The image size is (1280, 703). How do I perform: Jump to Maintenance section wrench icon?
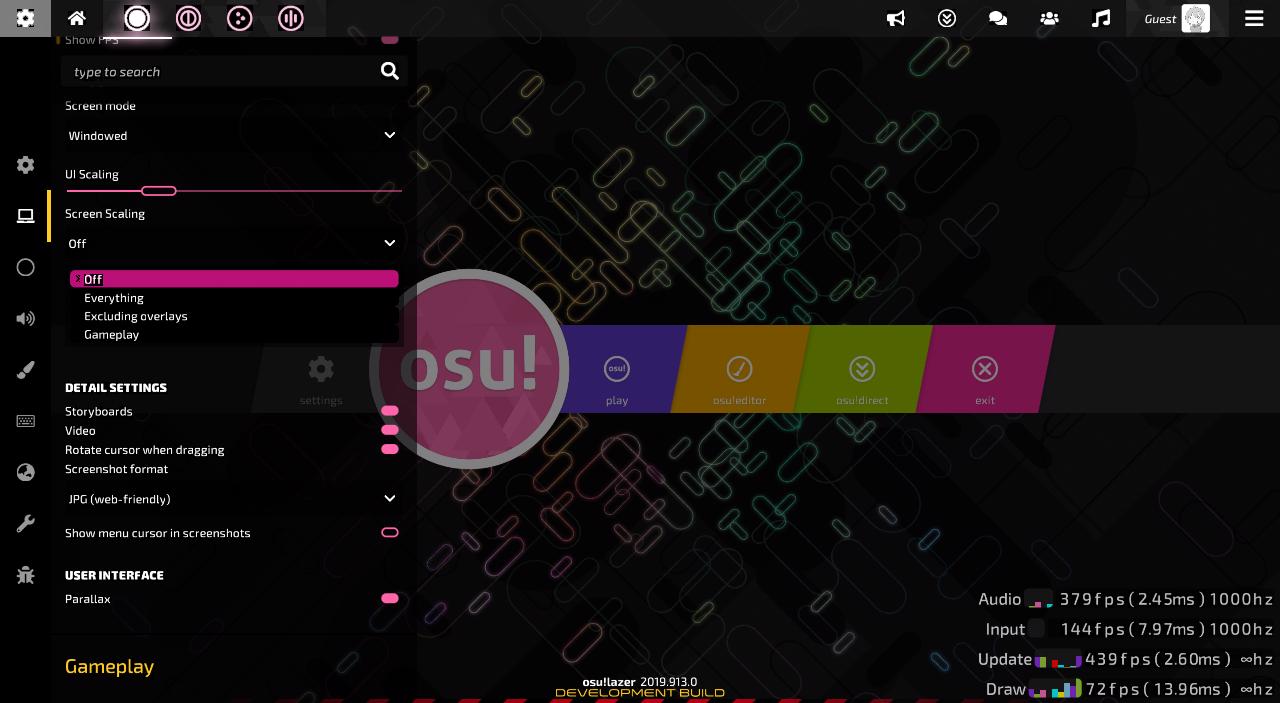click(x=26, y=524)
